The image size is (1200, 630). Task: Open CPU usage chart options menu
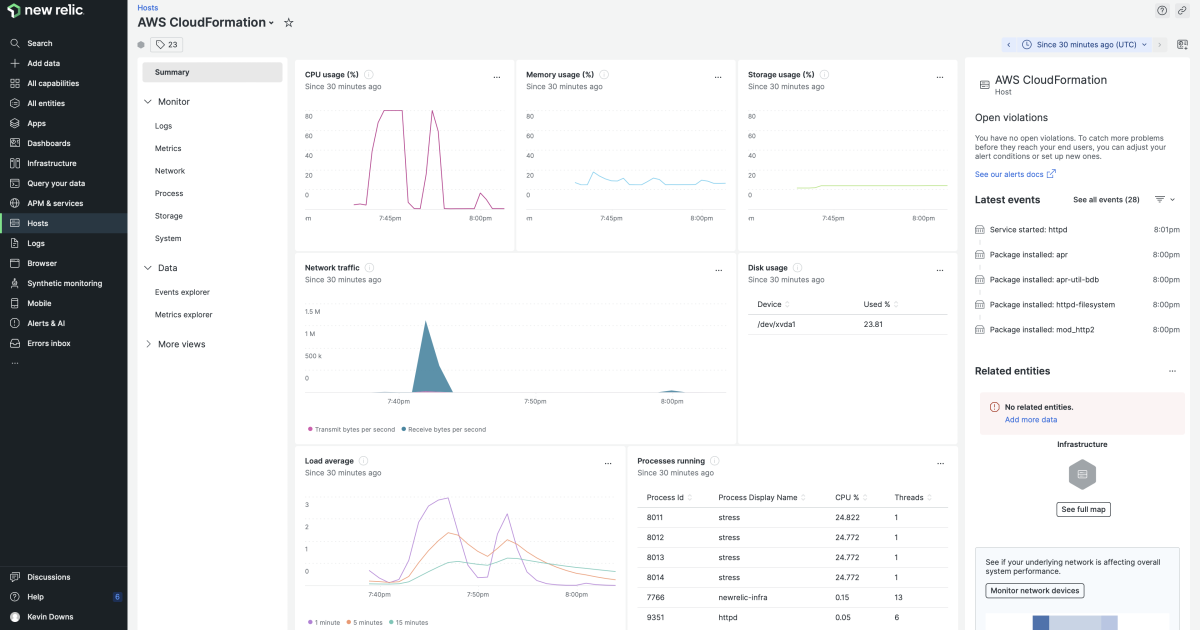coord(497,77)
